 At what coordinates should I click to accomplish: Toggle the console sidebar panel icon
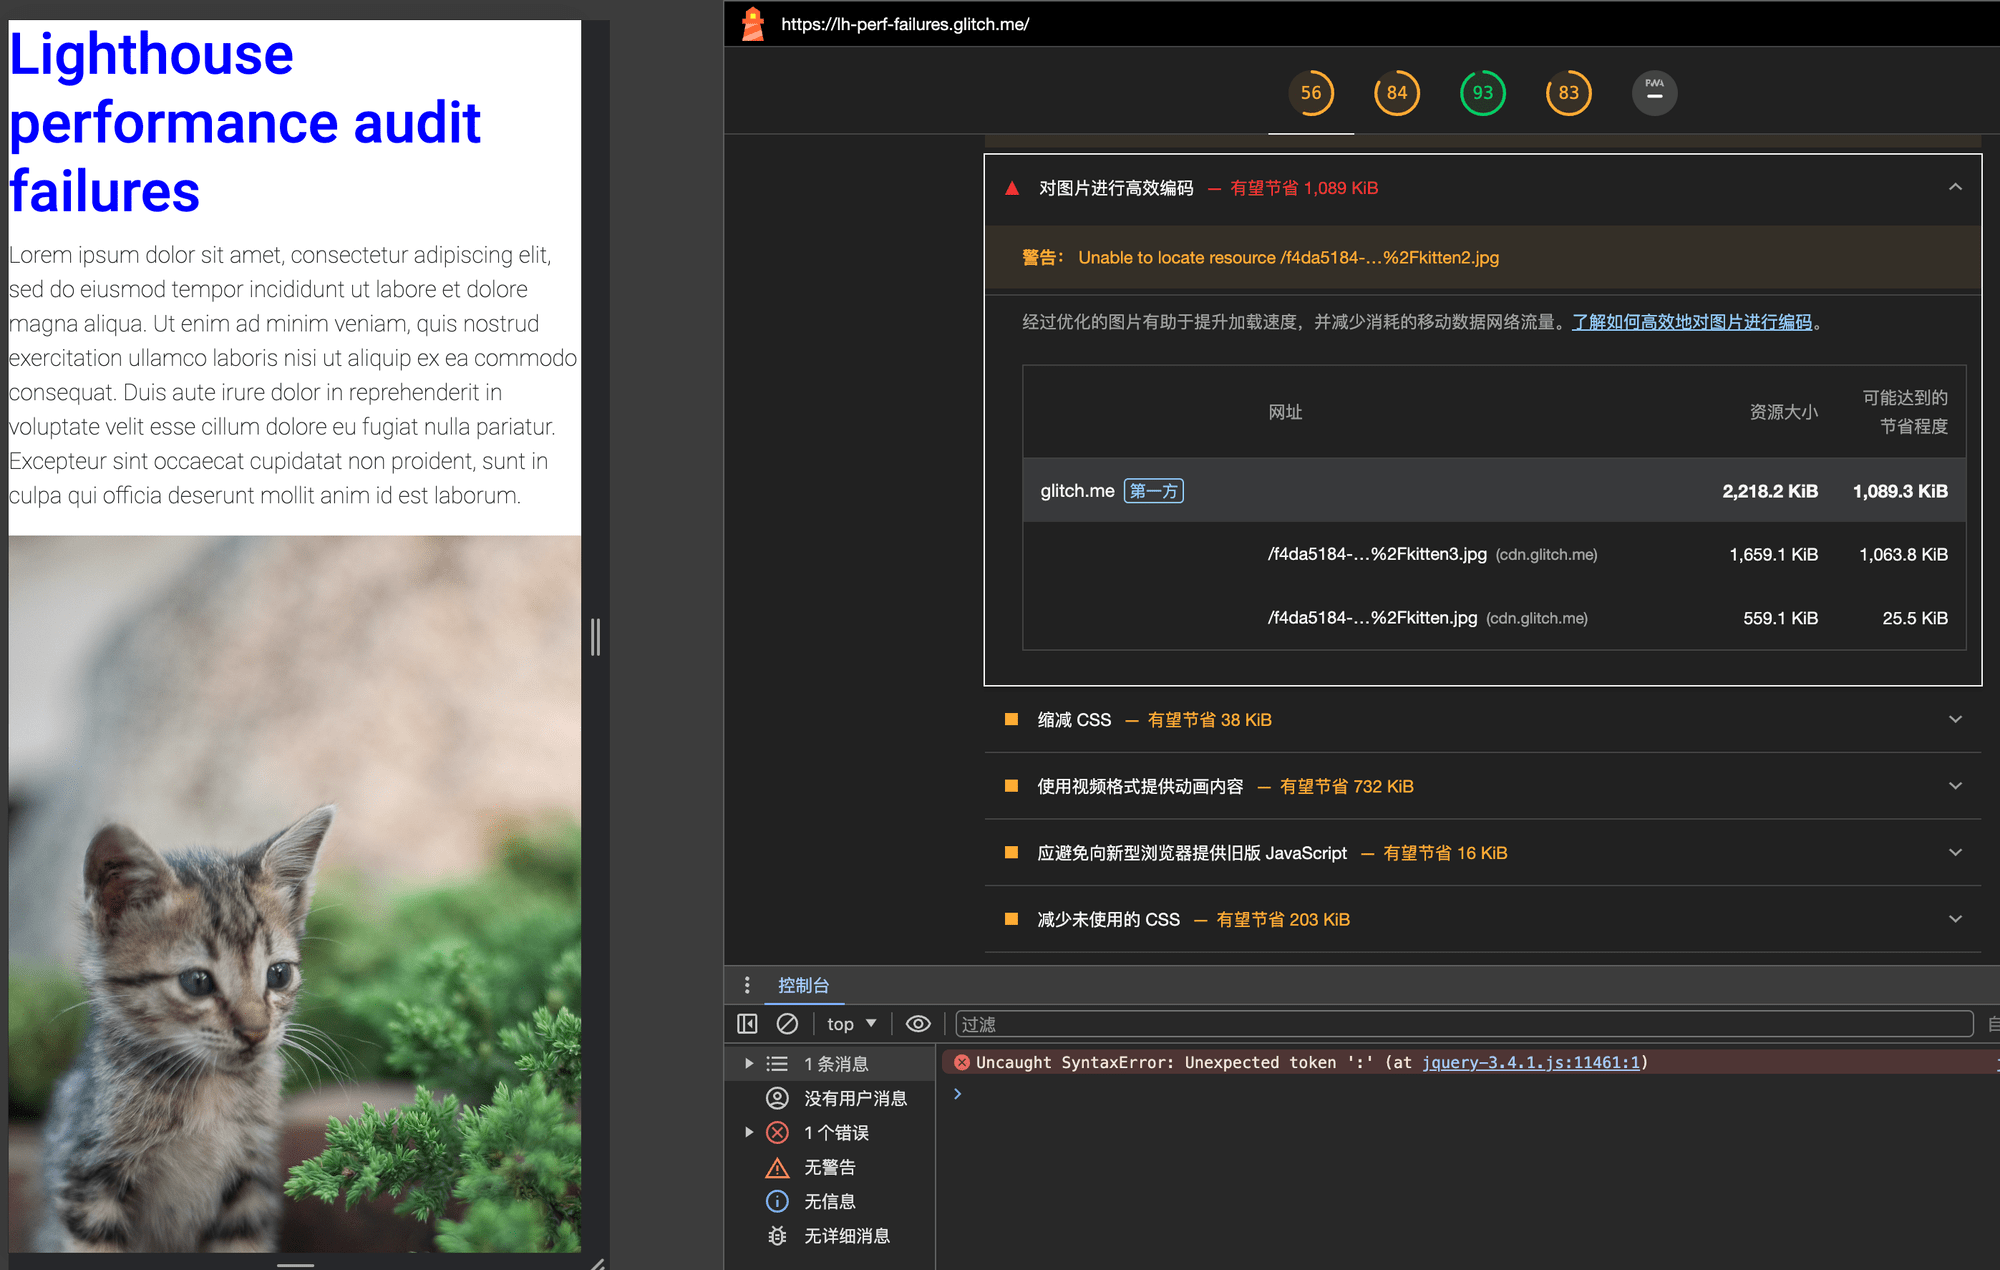pyautogui.click(x=747, y=1024)
